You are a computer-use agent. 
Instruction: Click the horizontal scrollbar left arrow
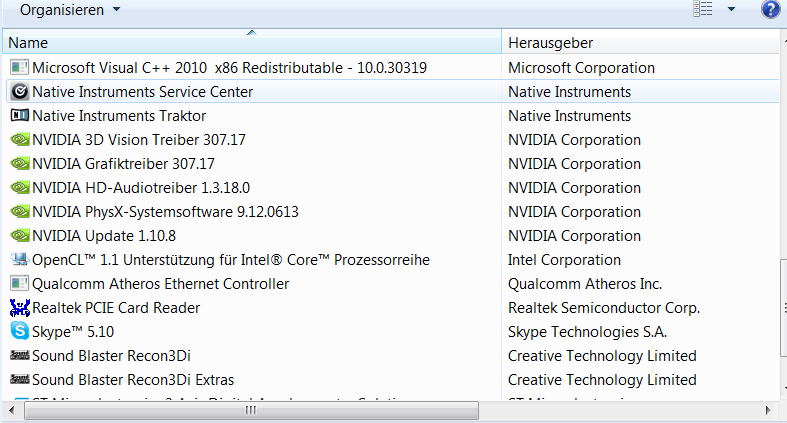point(12,410)
